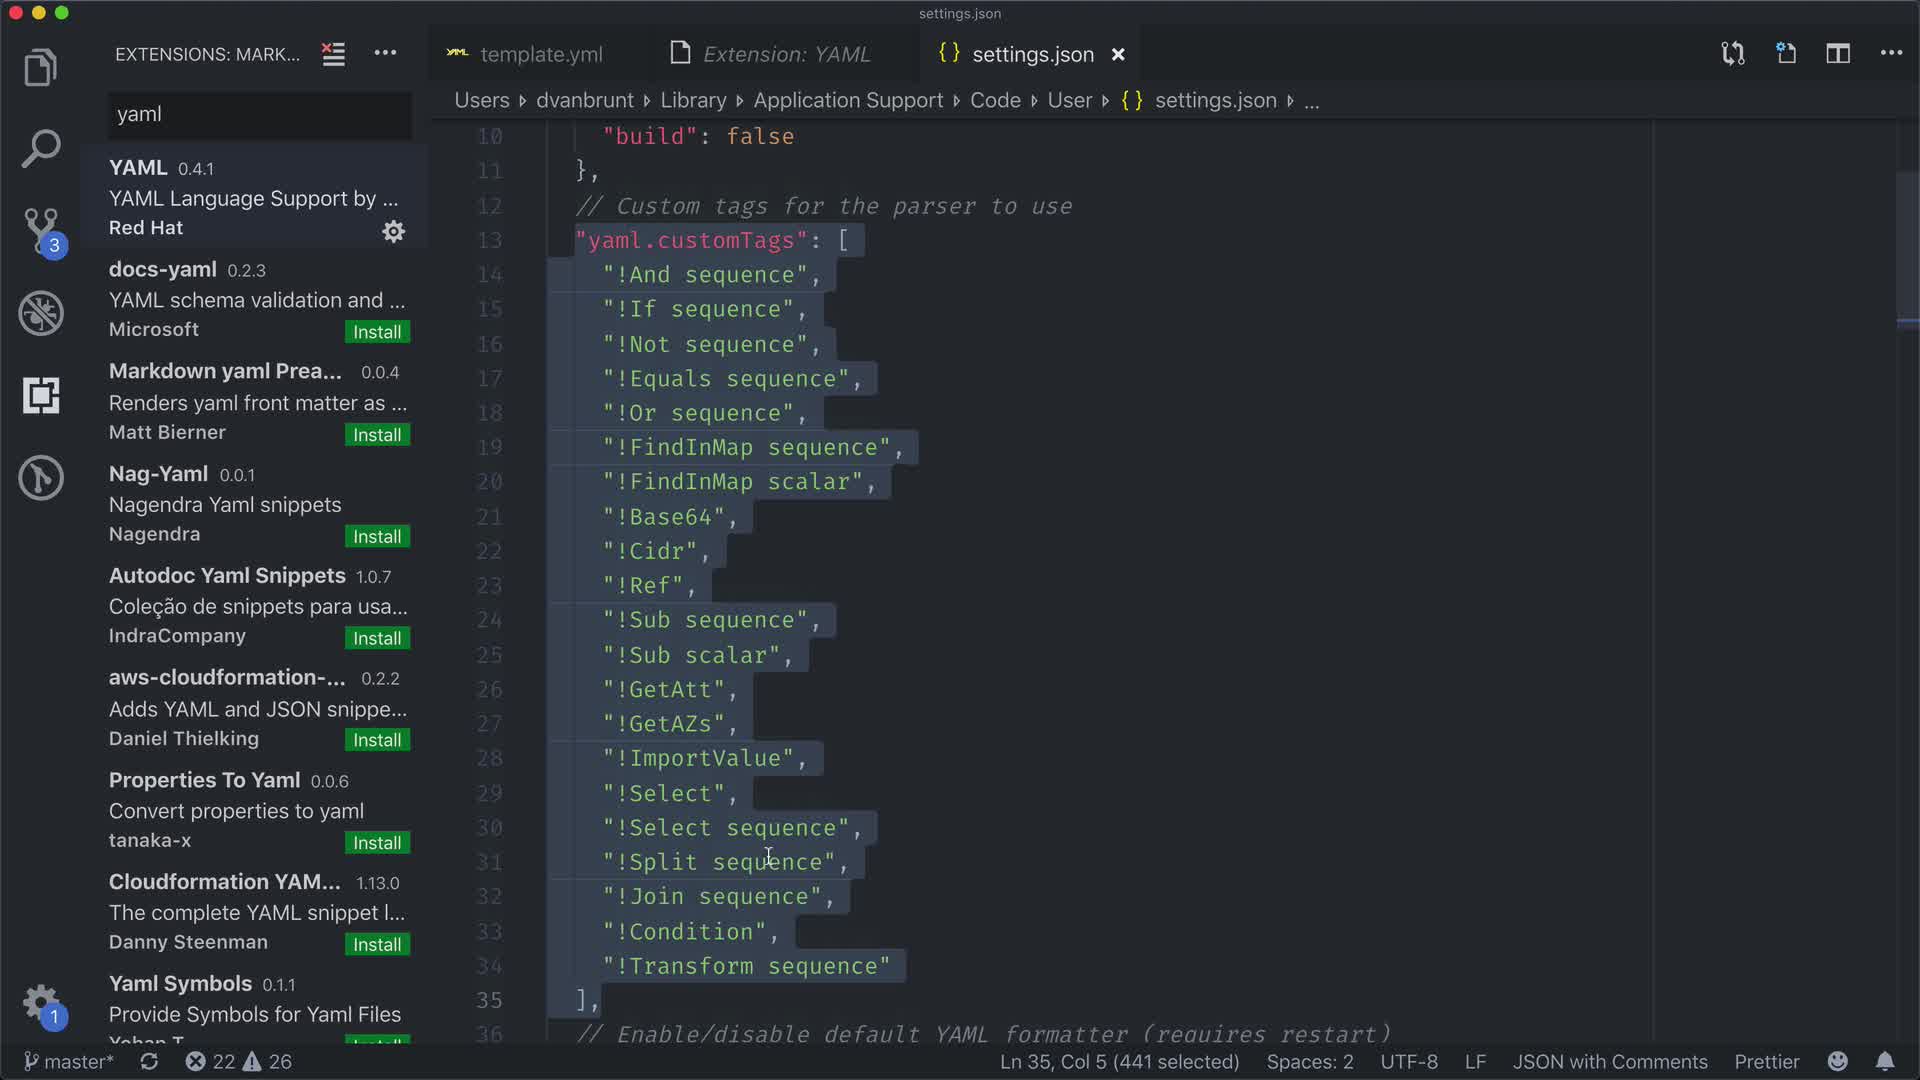Open editor more actions ellipsis menu
The width and height of the screenshot is (1920, 1080).
(x=1890, y=54)
